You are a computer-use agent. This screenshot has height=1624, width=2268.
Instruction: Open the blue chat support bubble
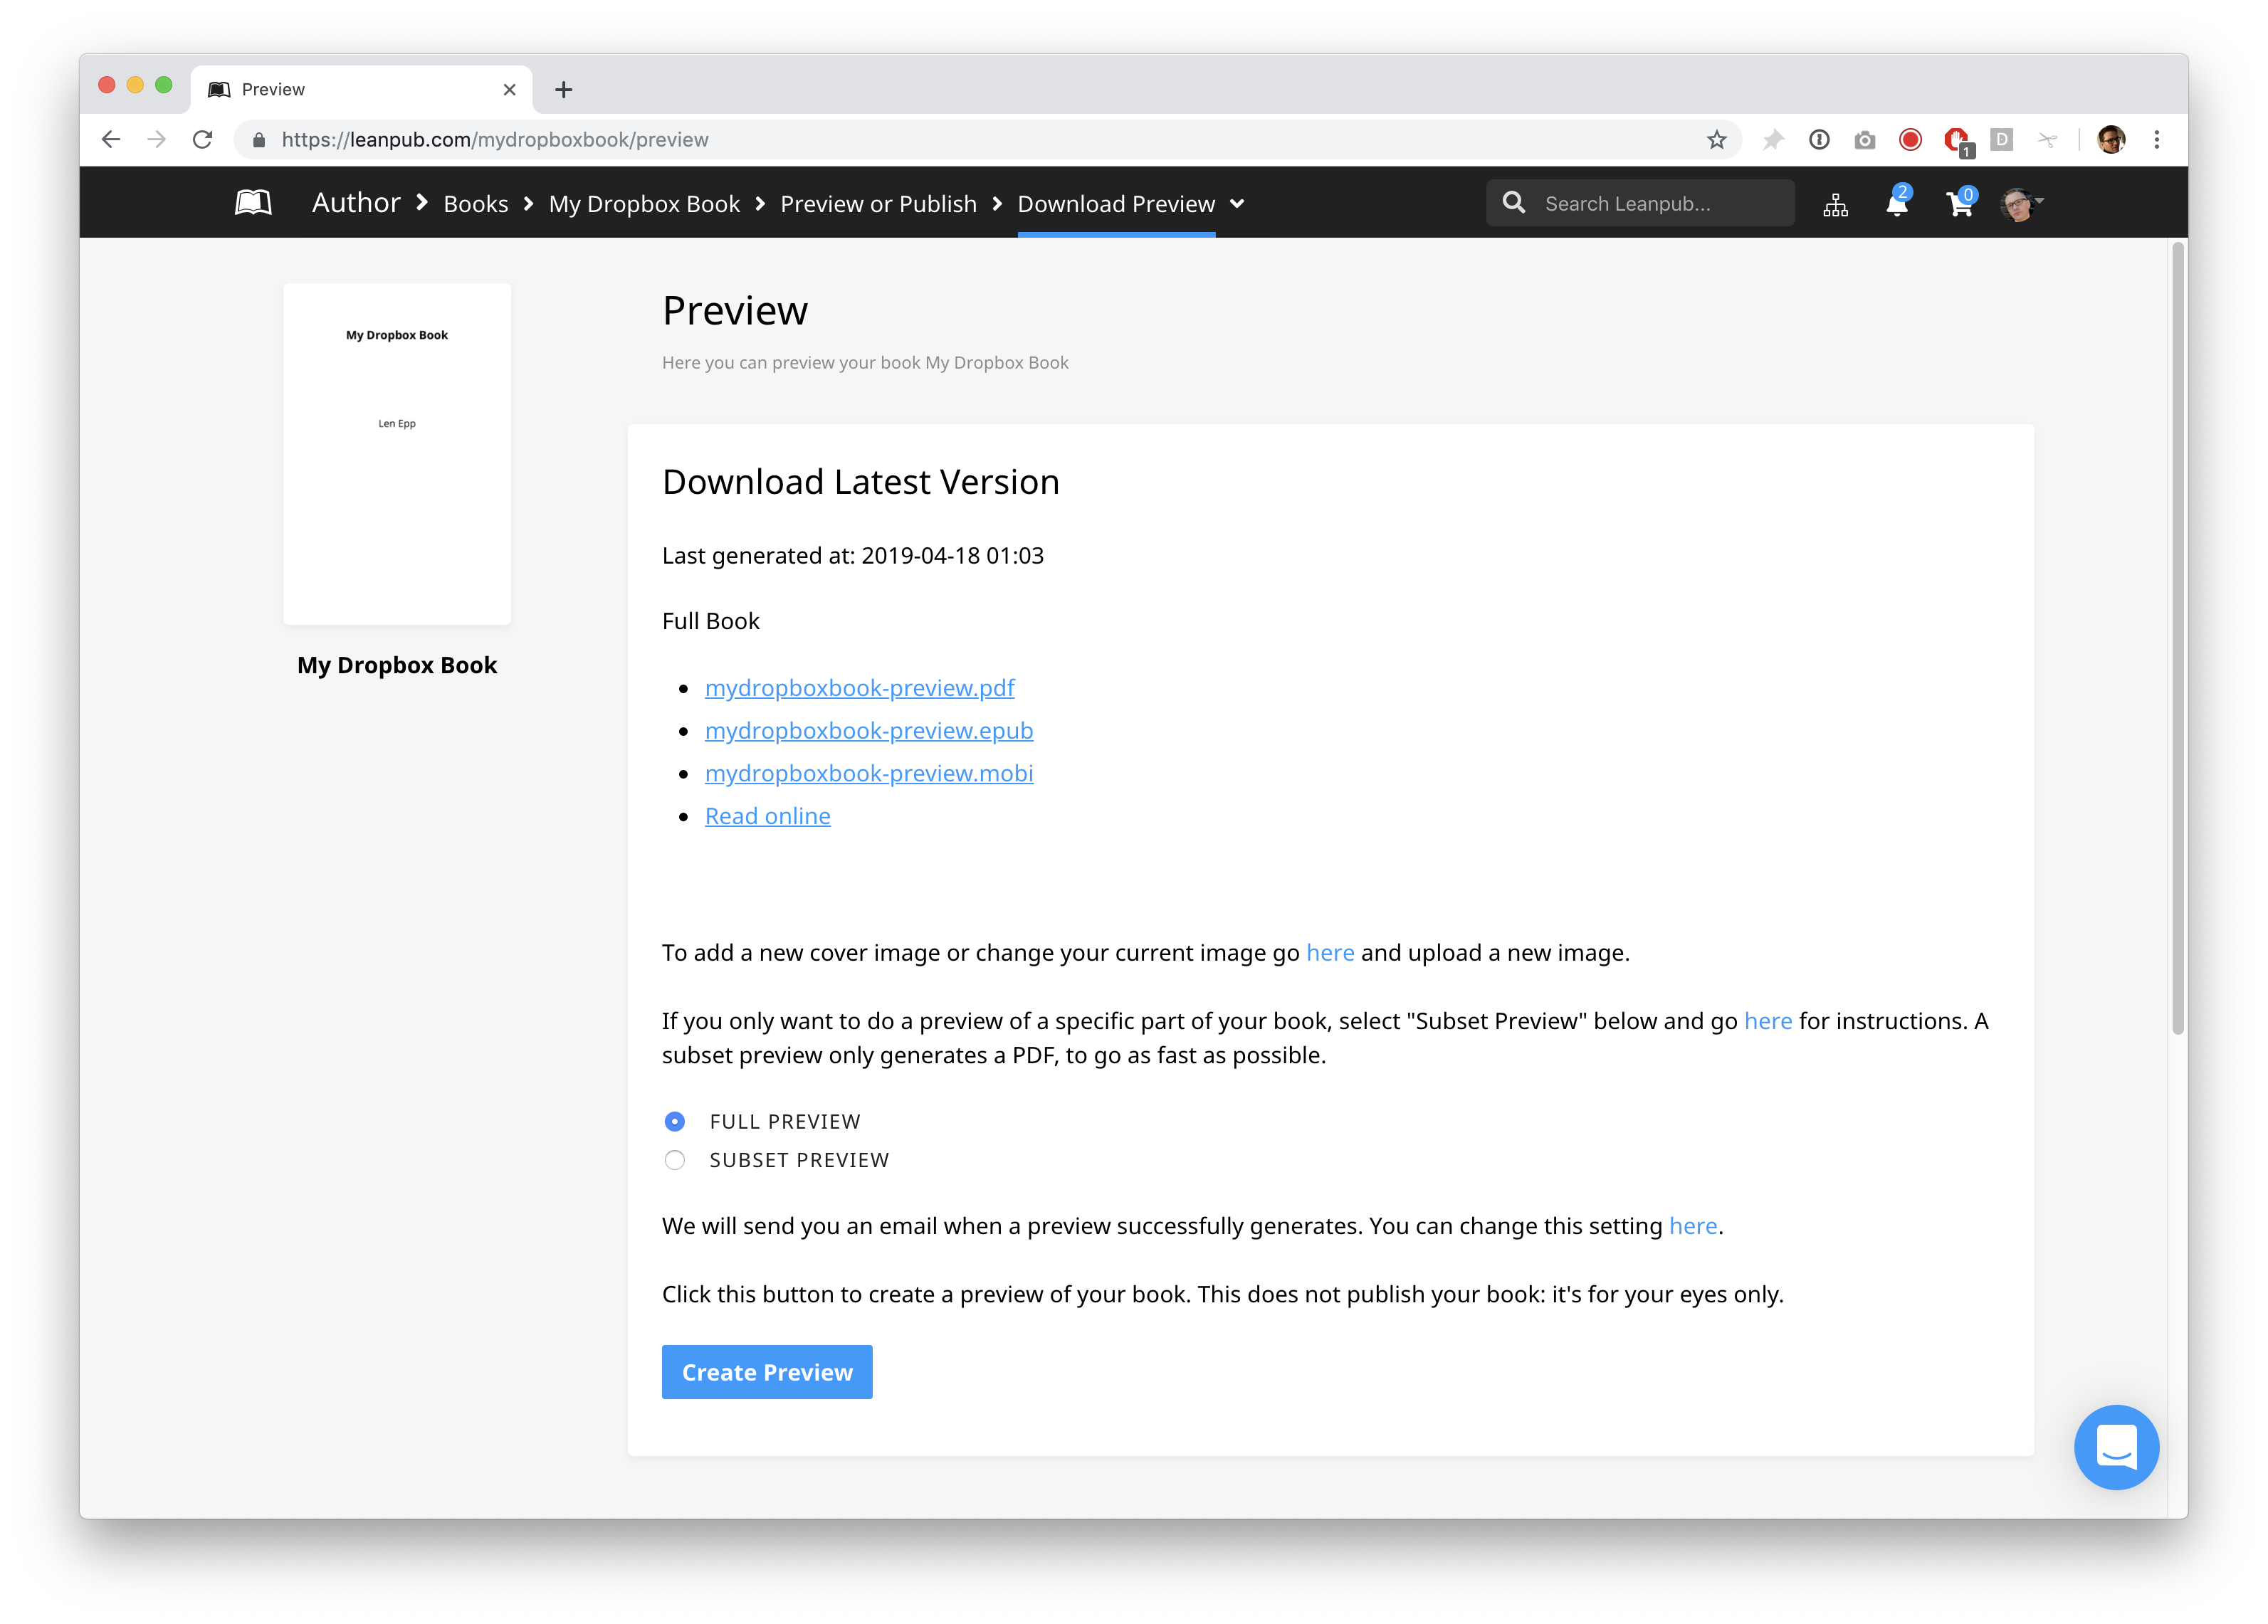coord(2115,1446)
